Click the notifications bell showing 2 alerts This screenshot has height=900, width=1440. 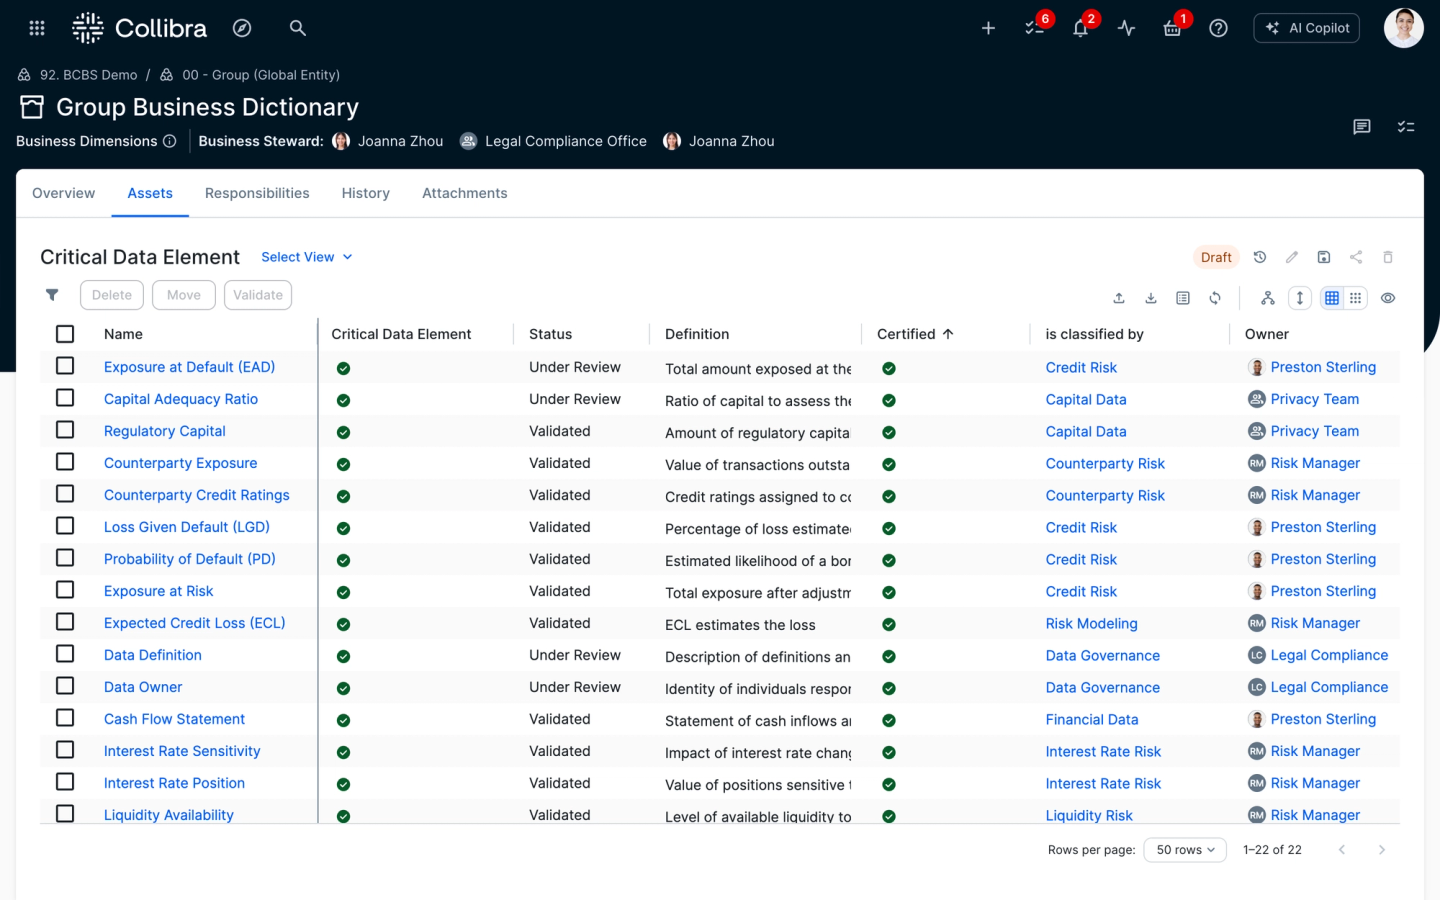coord(1080,28)
